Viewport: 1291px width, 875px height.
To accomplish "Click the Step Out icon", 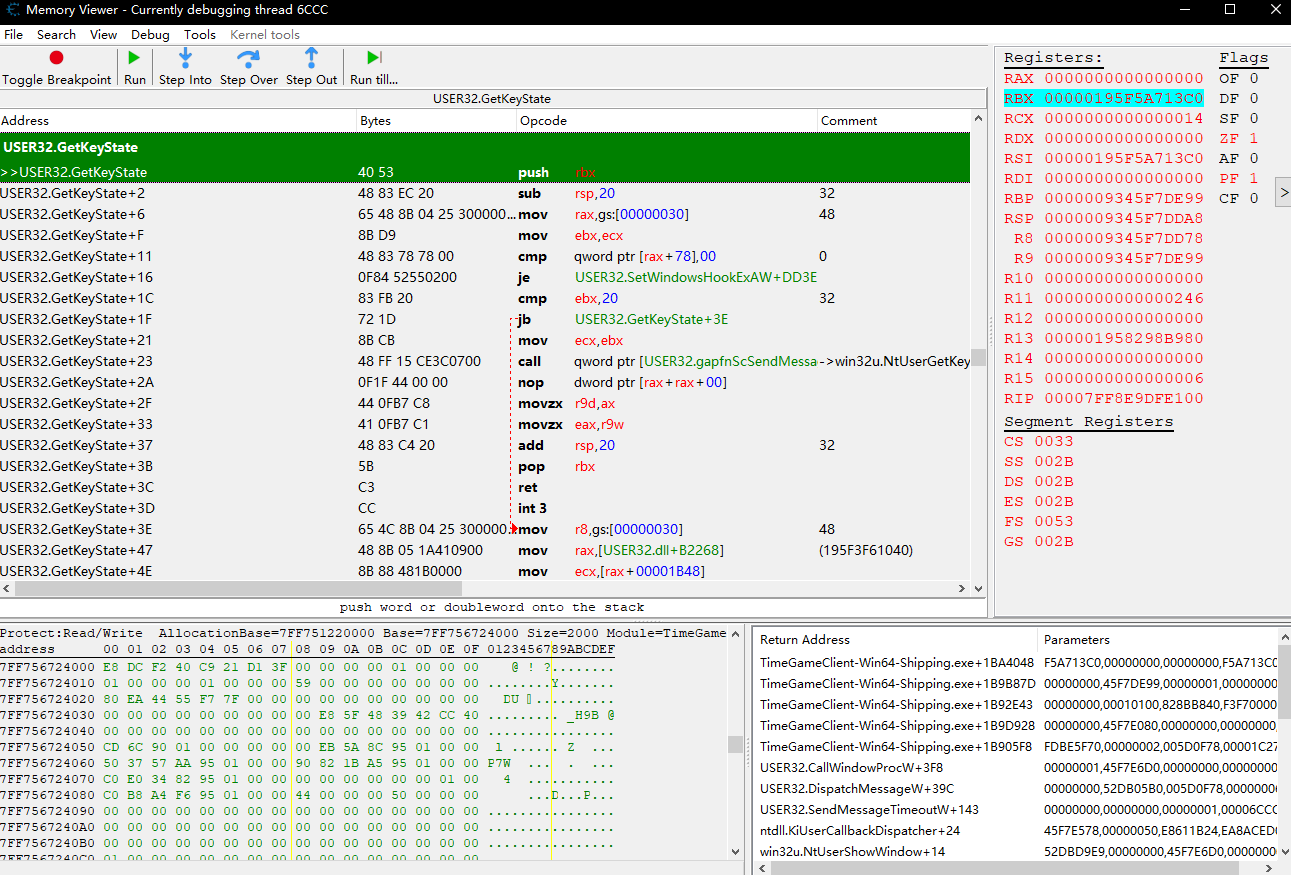I will click(x=311, y=59).
